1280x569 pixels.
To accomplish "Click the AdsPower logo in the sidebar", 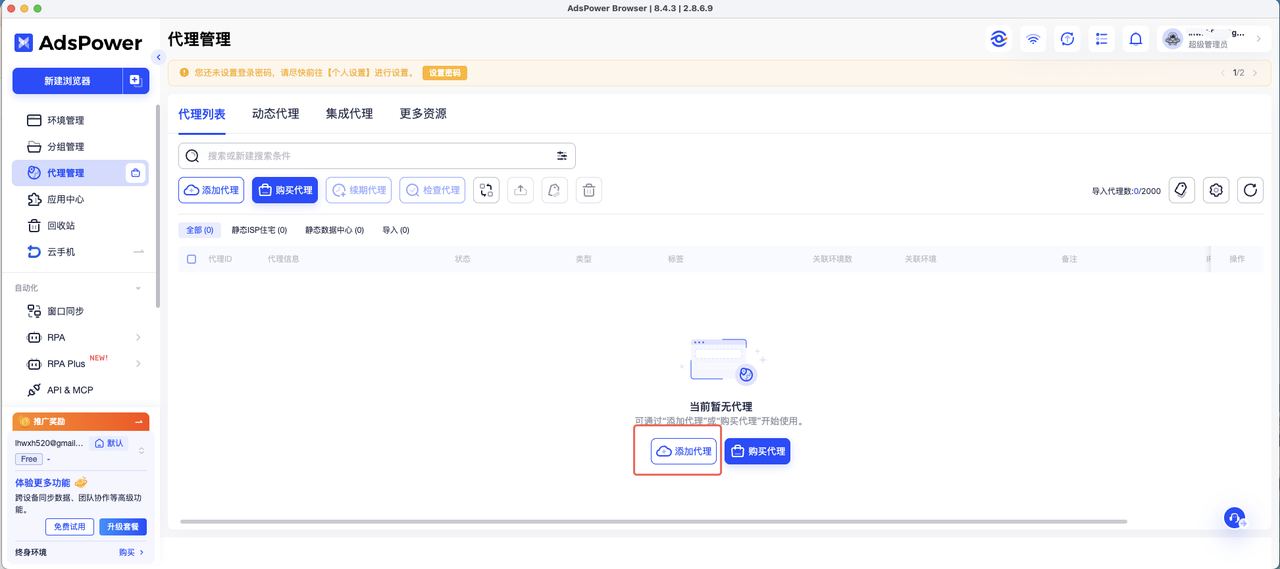I will tap(78, 43).
